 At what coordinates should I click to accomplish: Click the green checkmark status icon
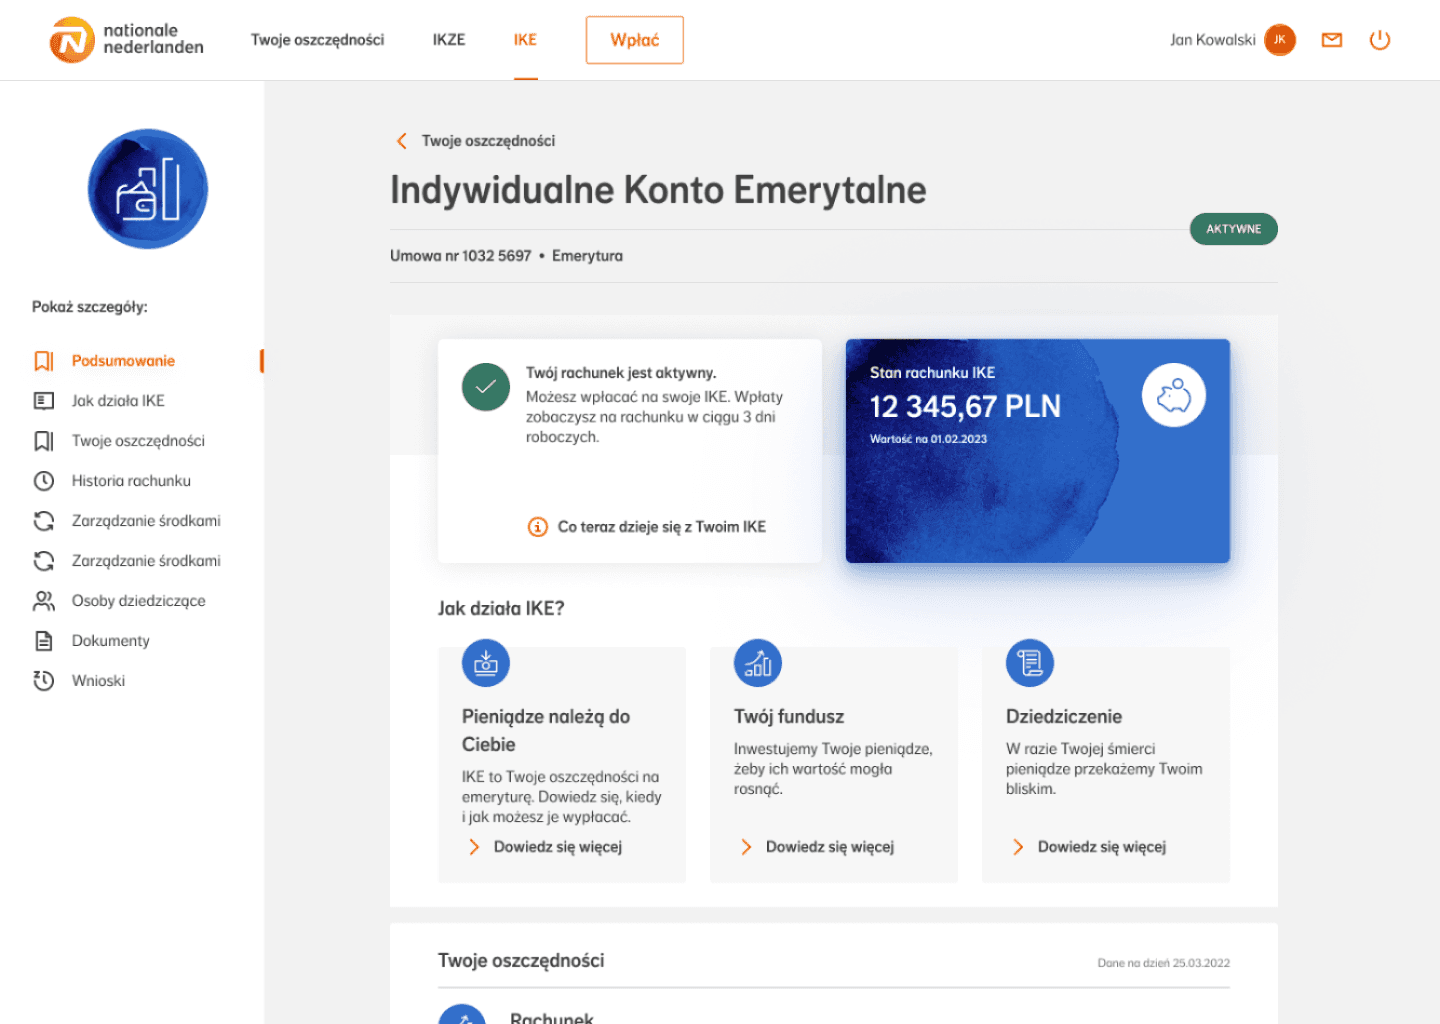click(486, 387)
